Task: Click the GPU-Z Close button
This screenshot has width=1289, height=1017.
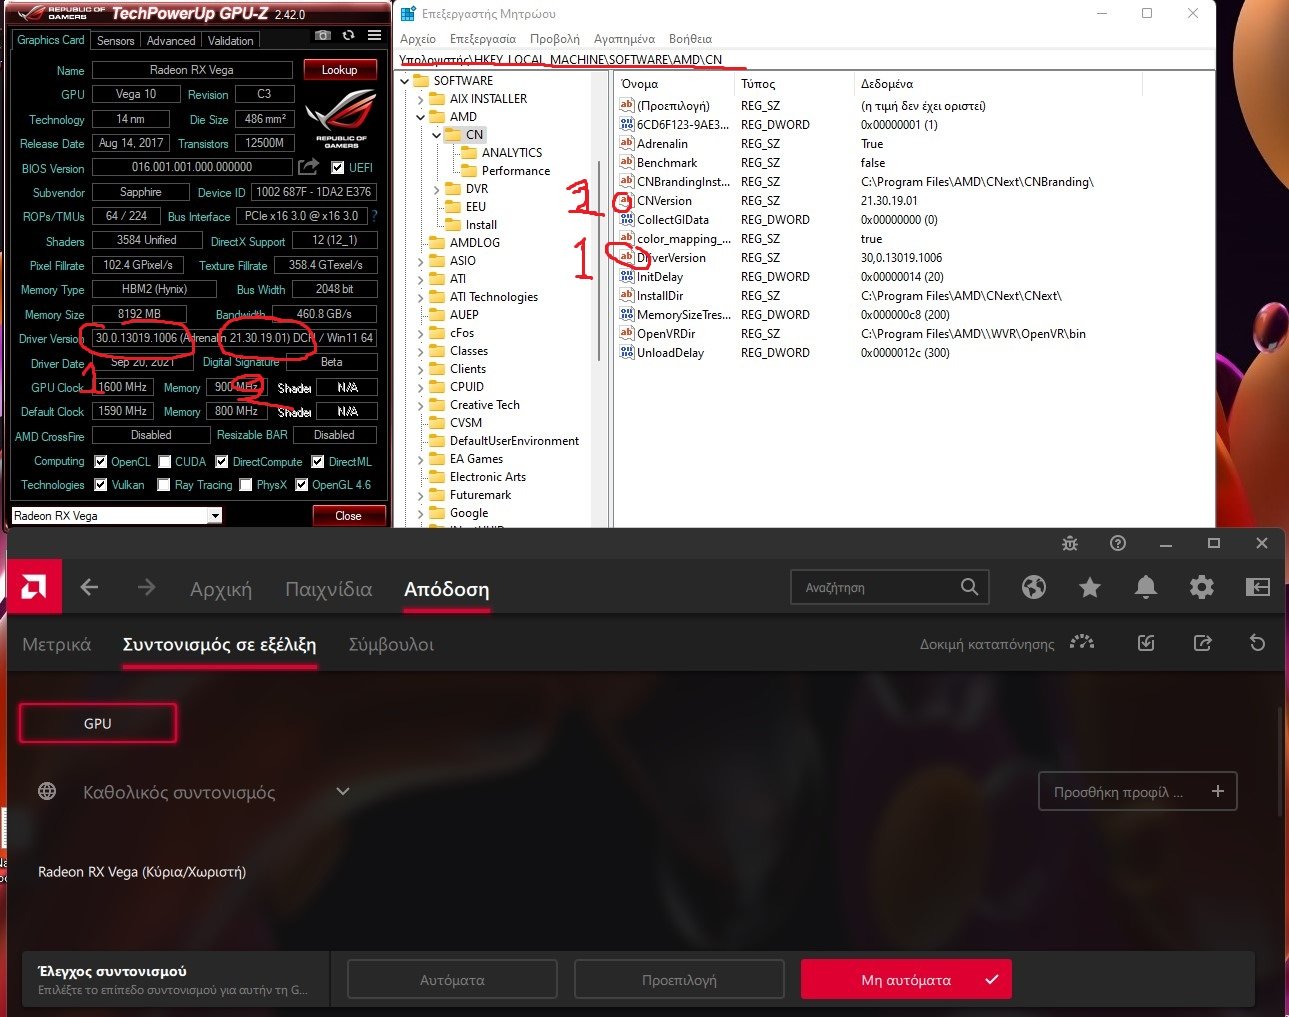Action: coord(348,516)
